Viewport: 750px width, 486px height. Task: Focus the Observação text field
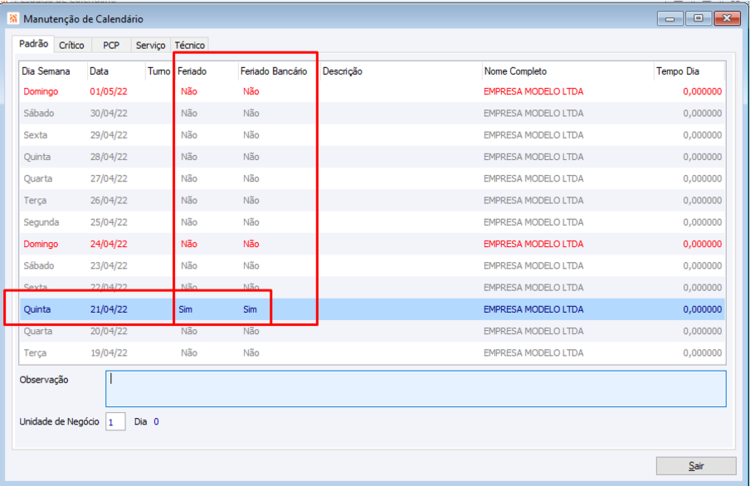(x=416, y=389)
